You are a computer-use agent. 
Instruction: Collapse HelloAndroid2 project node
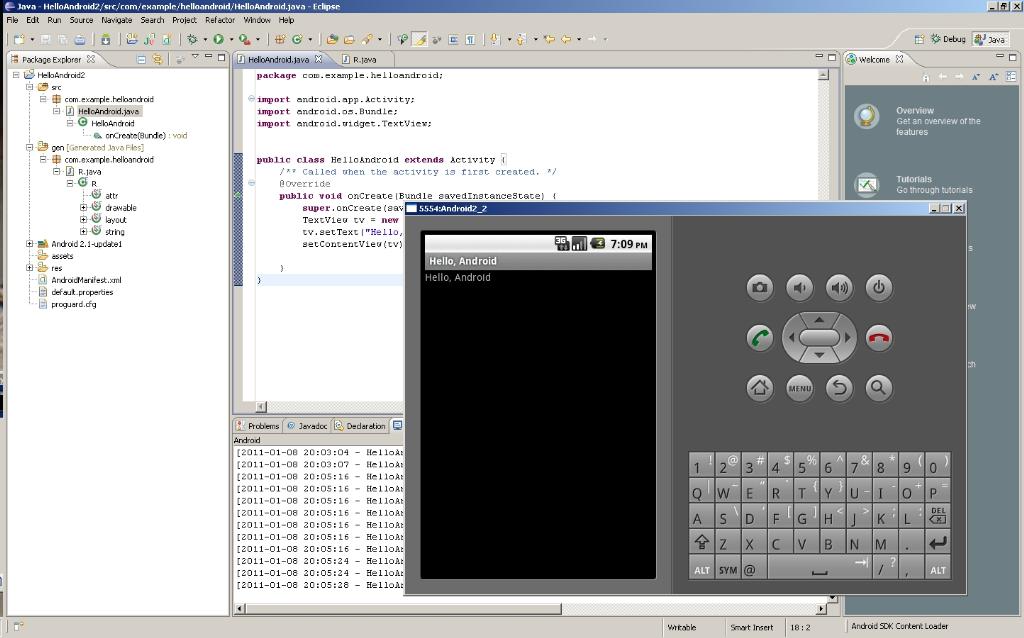click(x=16, y=75)
